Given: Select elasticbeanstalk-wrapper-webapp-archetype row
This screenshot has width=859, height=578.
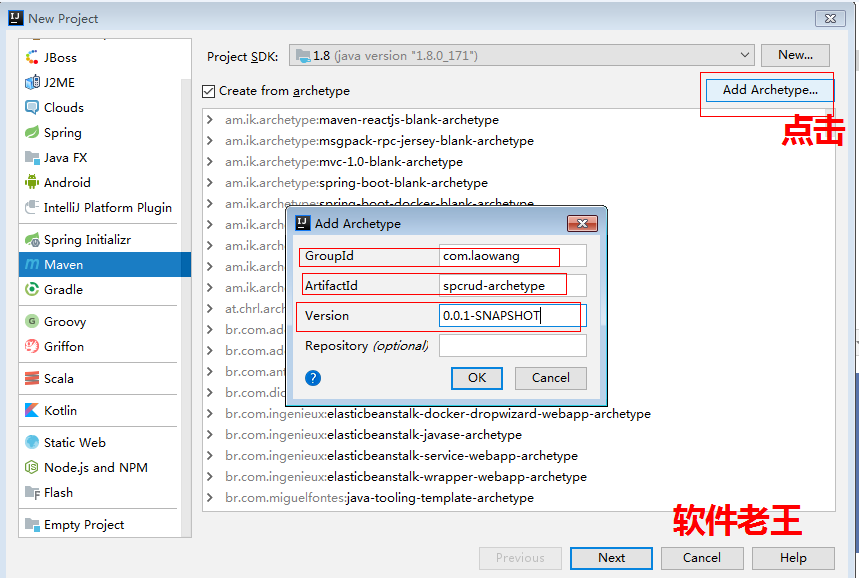Looking at the screenshot, I should [x=405, y=477].
